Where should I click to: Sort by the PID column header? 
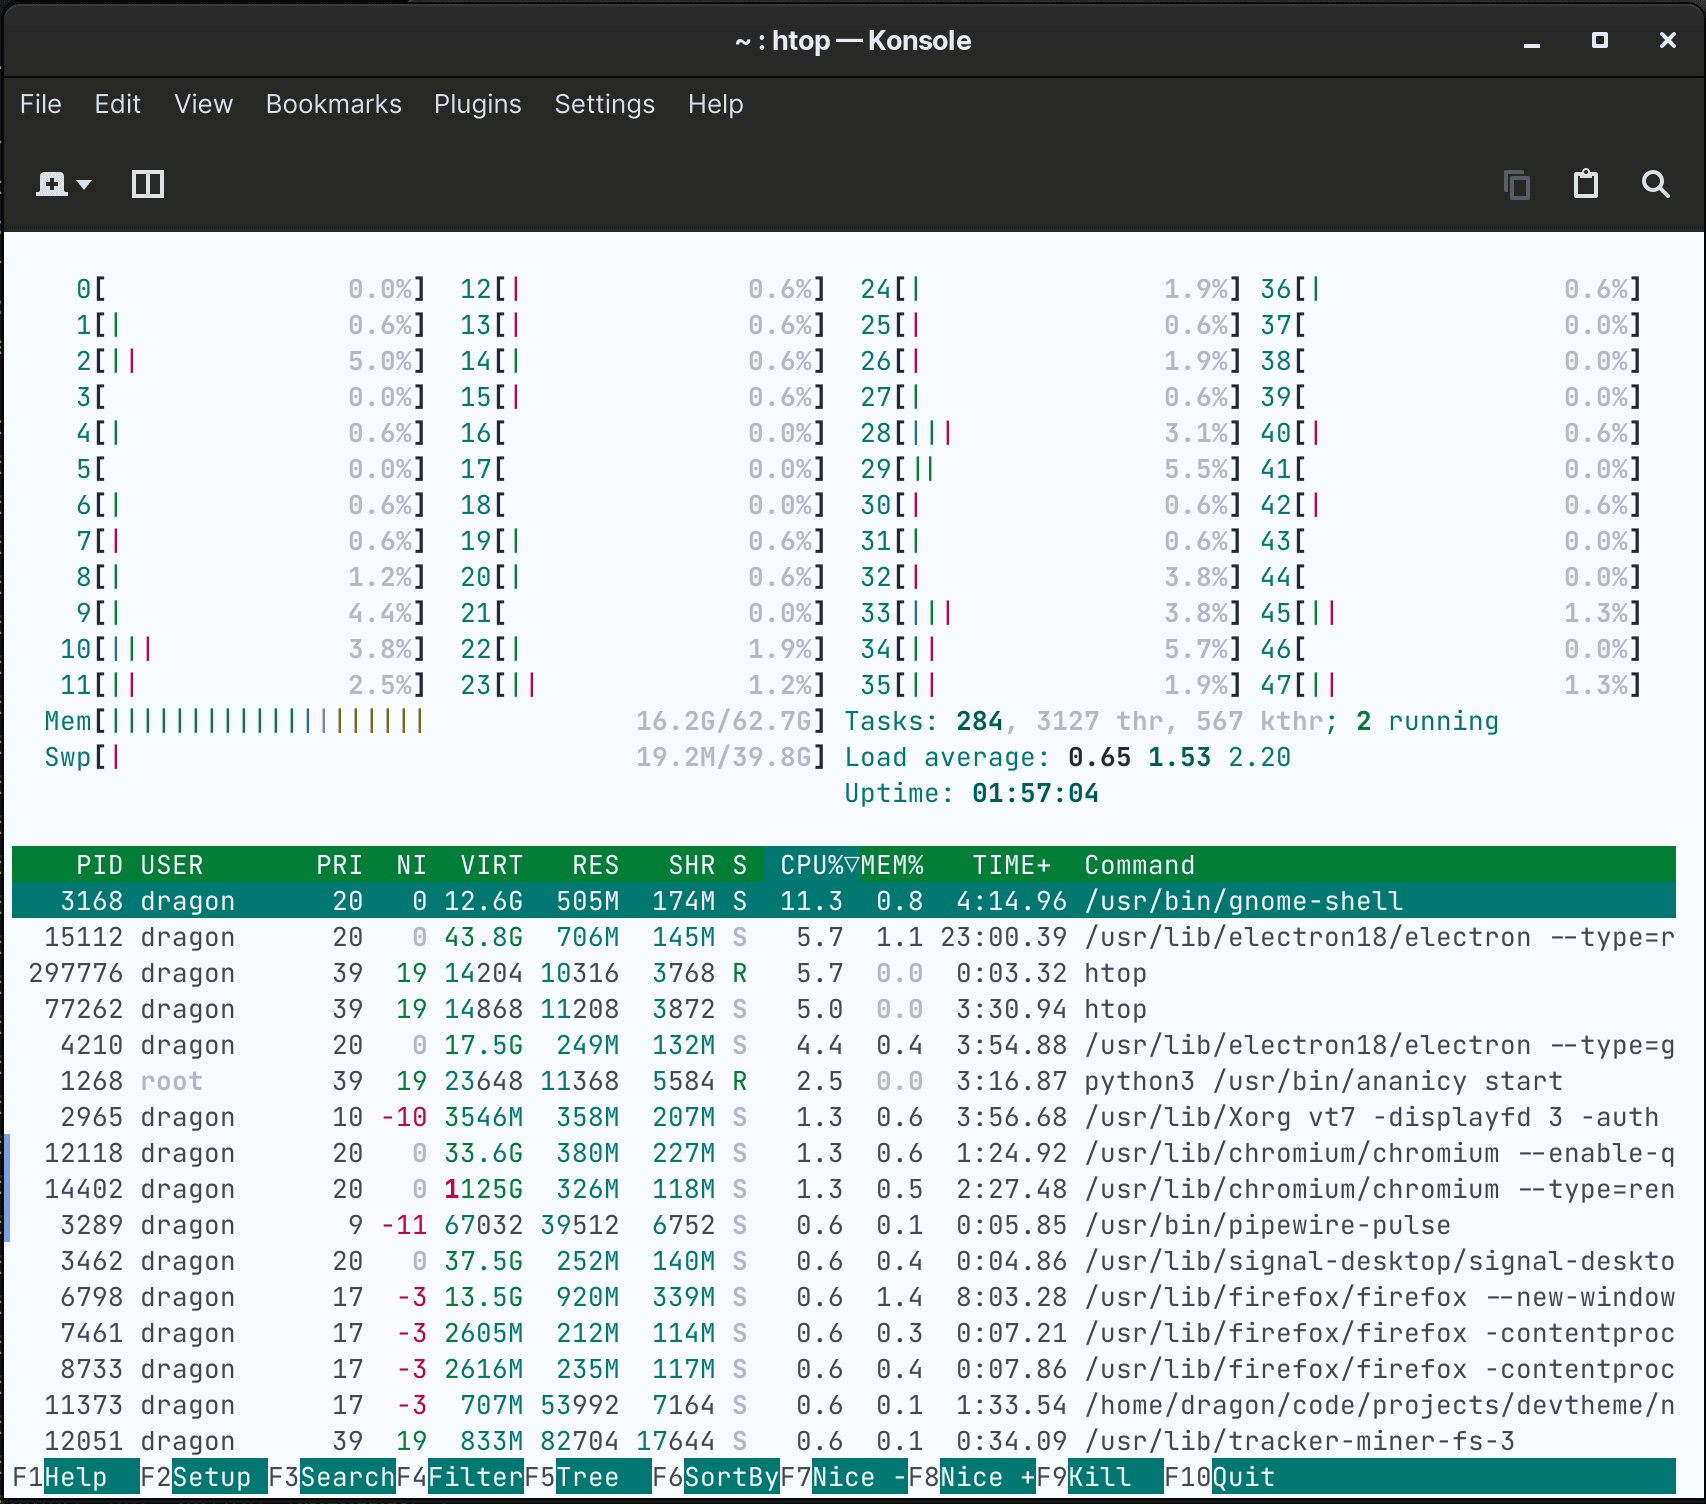tap(100, 865)
